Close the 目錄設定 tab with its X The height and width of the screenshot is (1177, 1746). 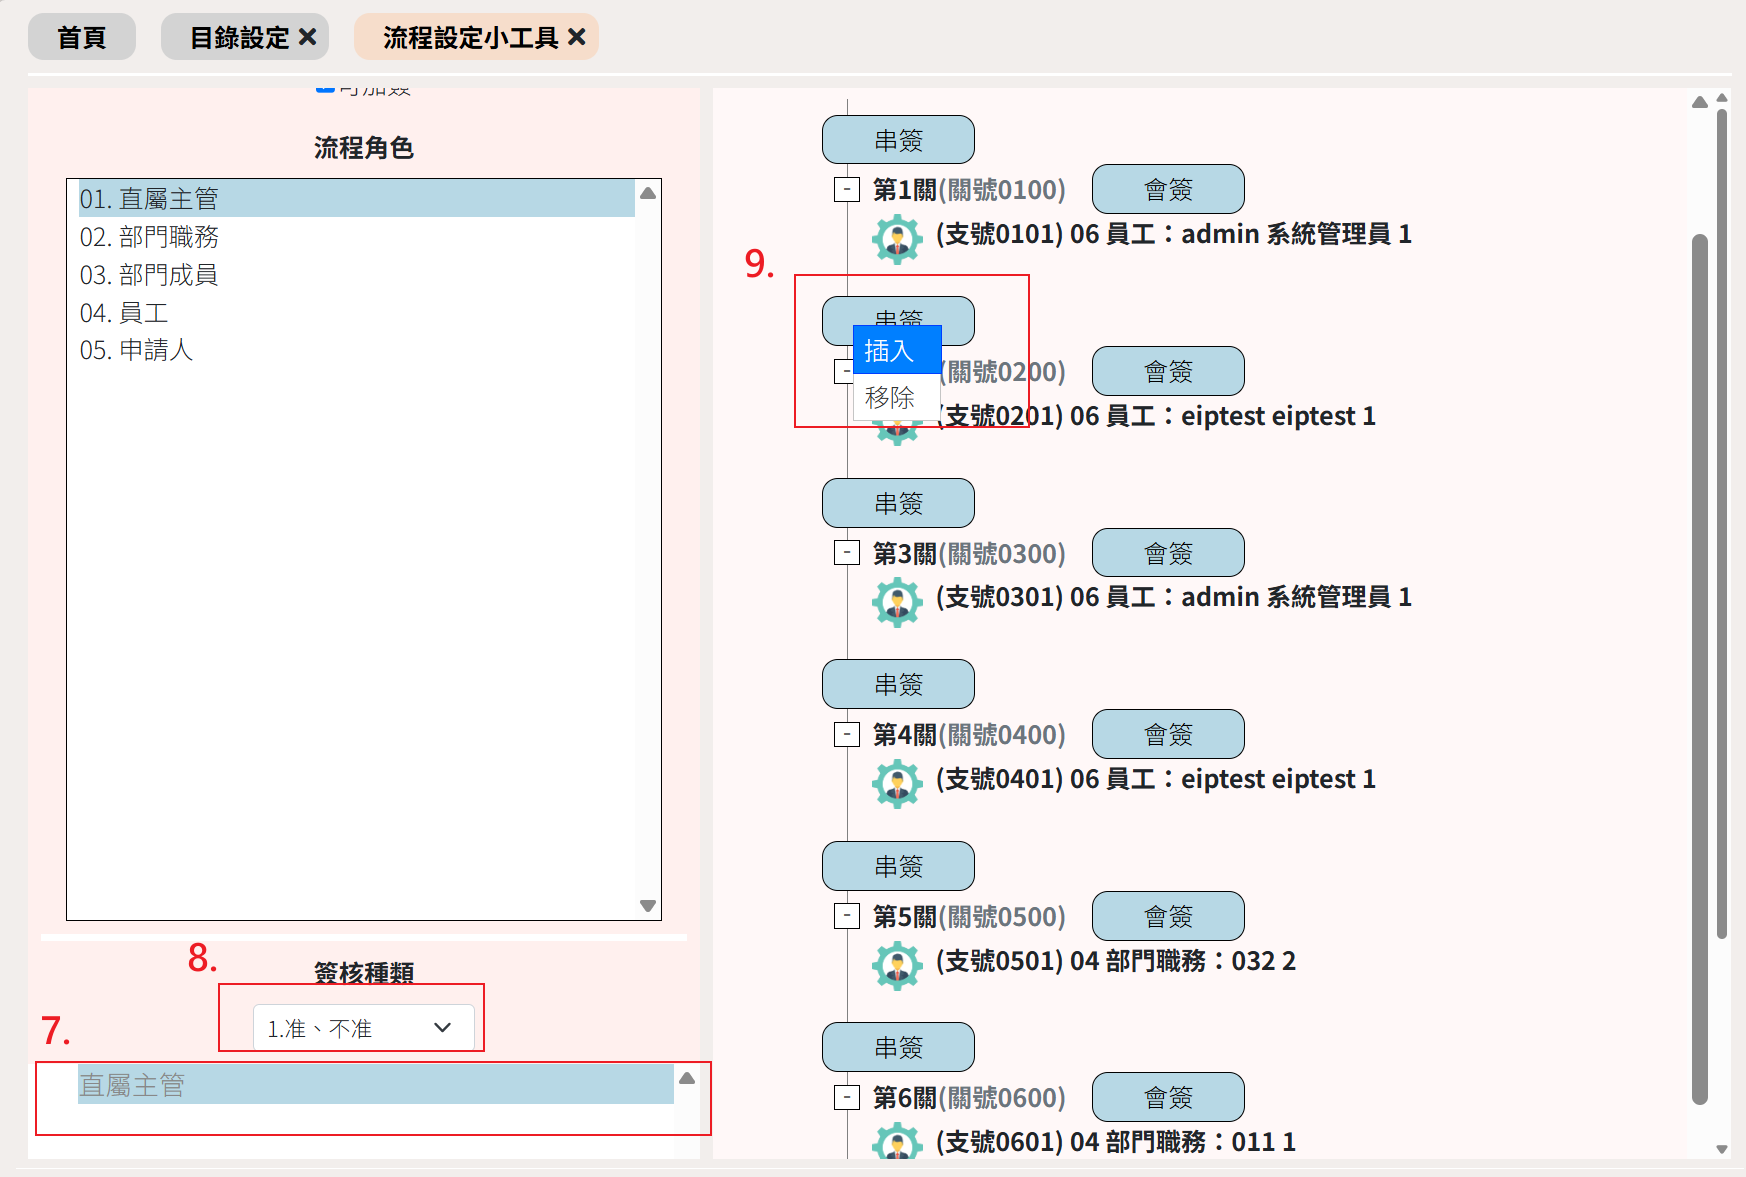click(308, 37)
